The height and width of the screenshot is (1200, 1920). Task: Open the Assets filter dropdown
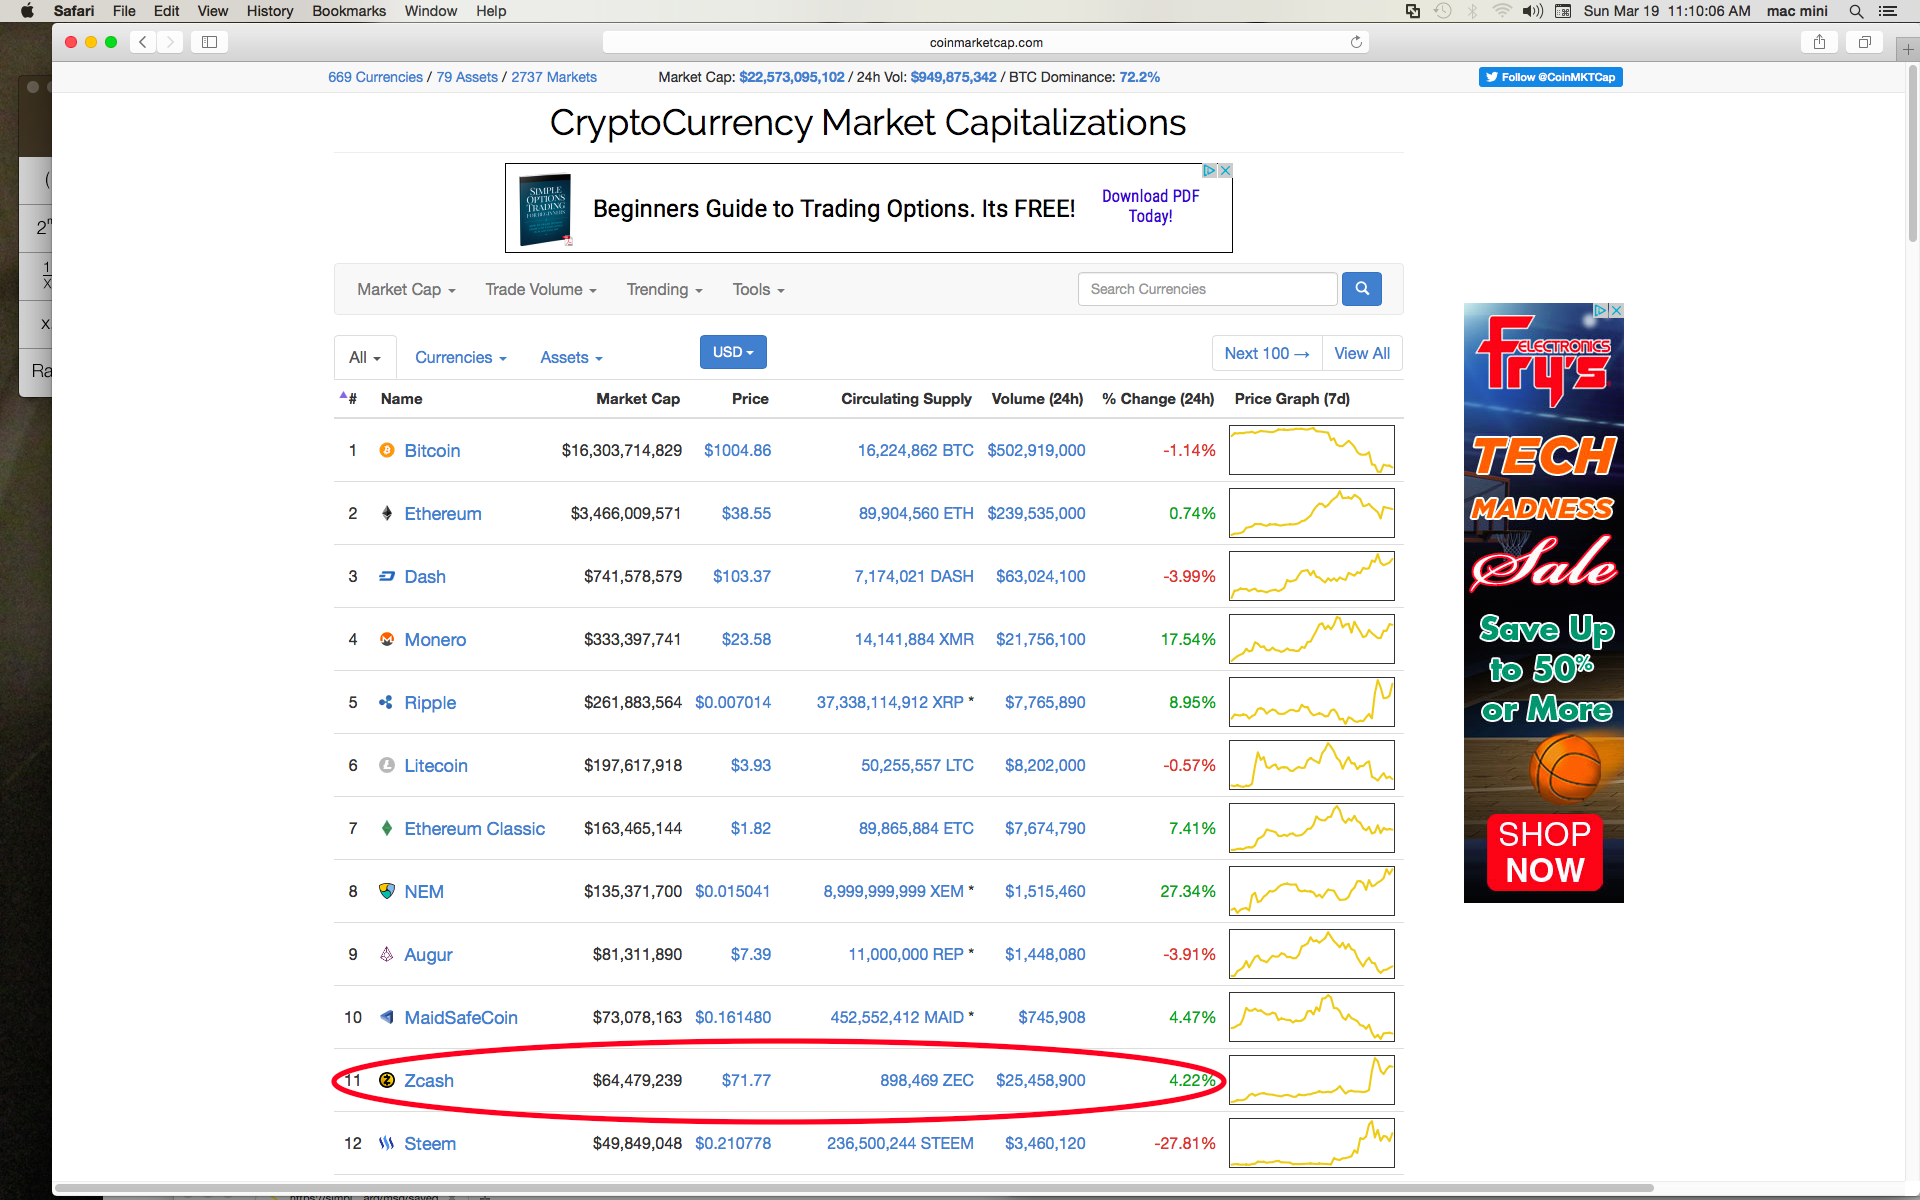point(571,357)
